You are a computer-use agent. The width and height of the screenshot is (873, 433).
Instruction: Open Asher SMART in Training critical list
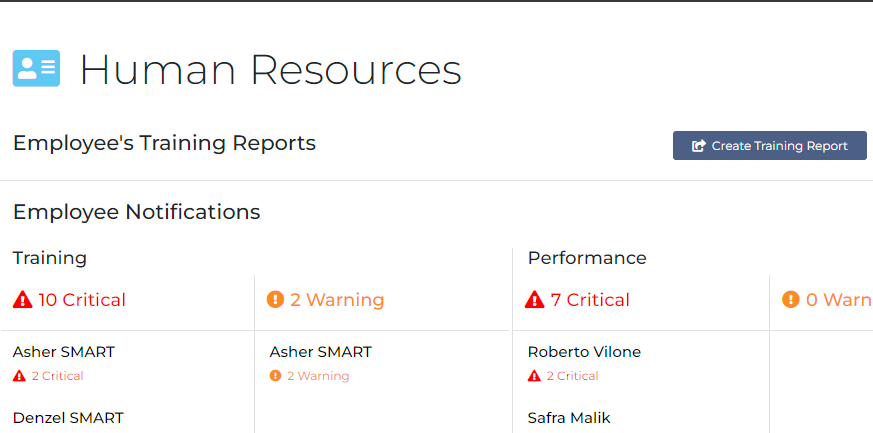[x=63, y=352]
